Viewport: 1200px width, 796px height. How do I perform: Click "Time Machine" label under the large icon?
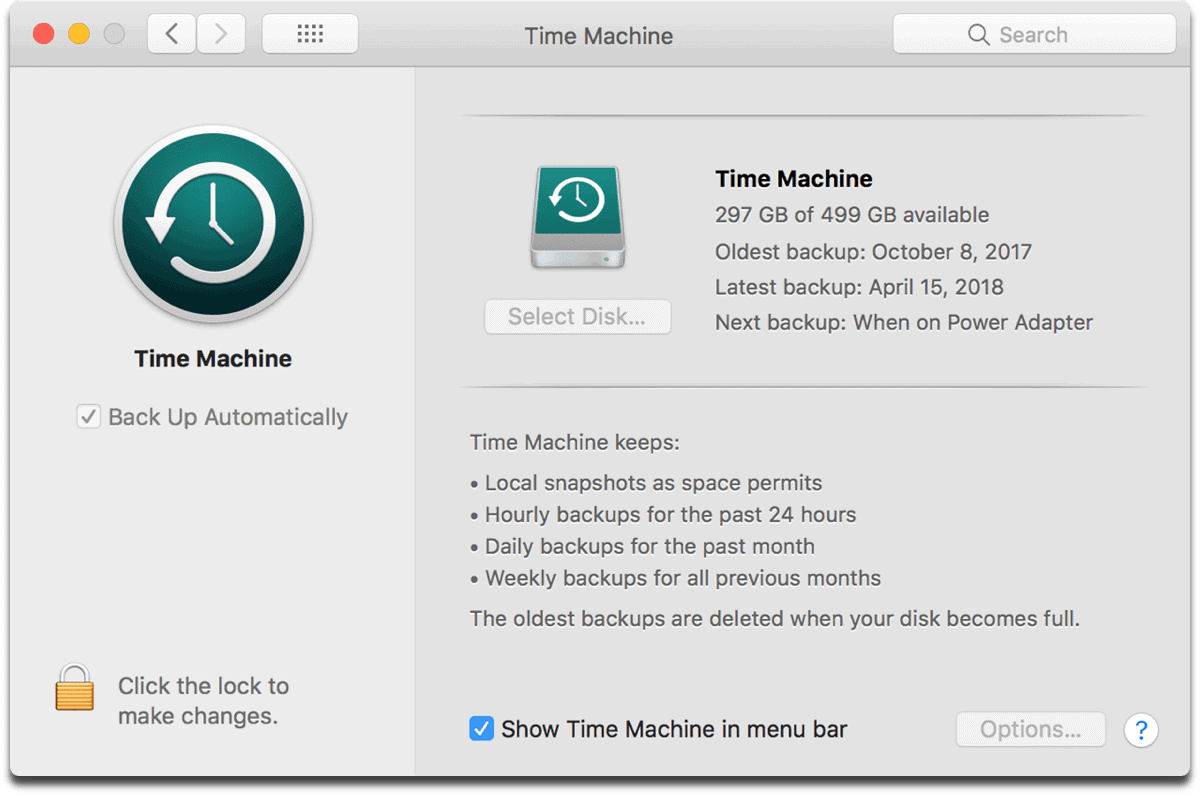(x=213, y=359)
